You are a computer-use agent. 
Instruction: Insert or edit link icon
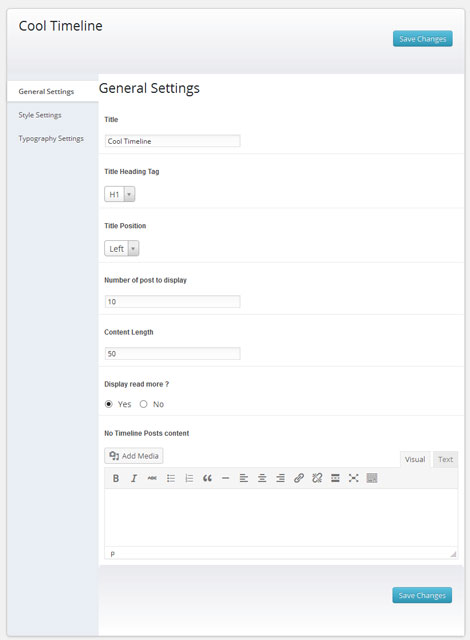299,478
